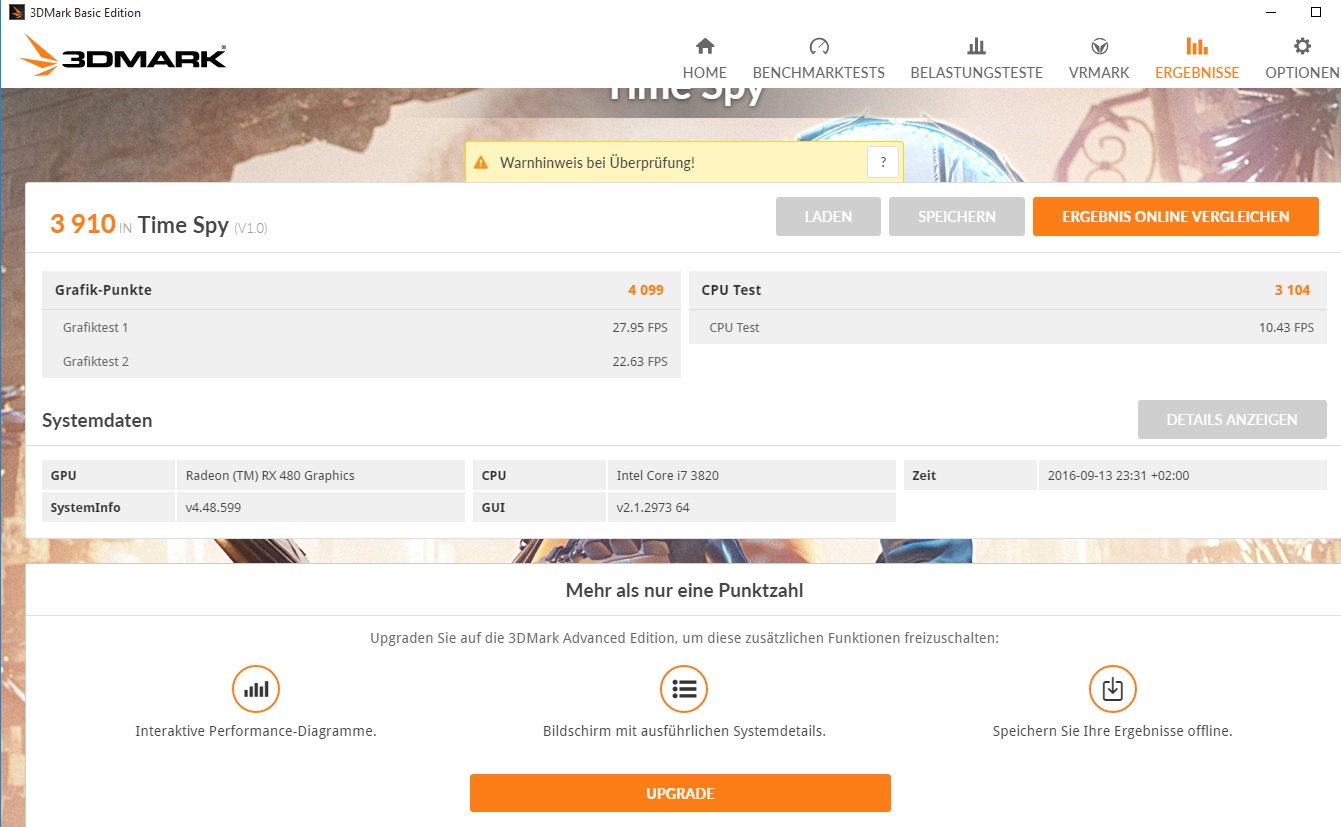Select the Grafiktest 1 row label
The width and height of the screenshot is (1341, 827).
tap(96, 327)
